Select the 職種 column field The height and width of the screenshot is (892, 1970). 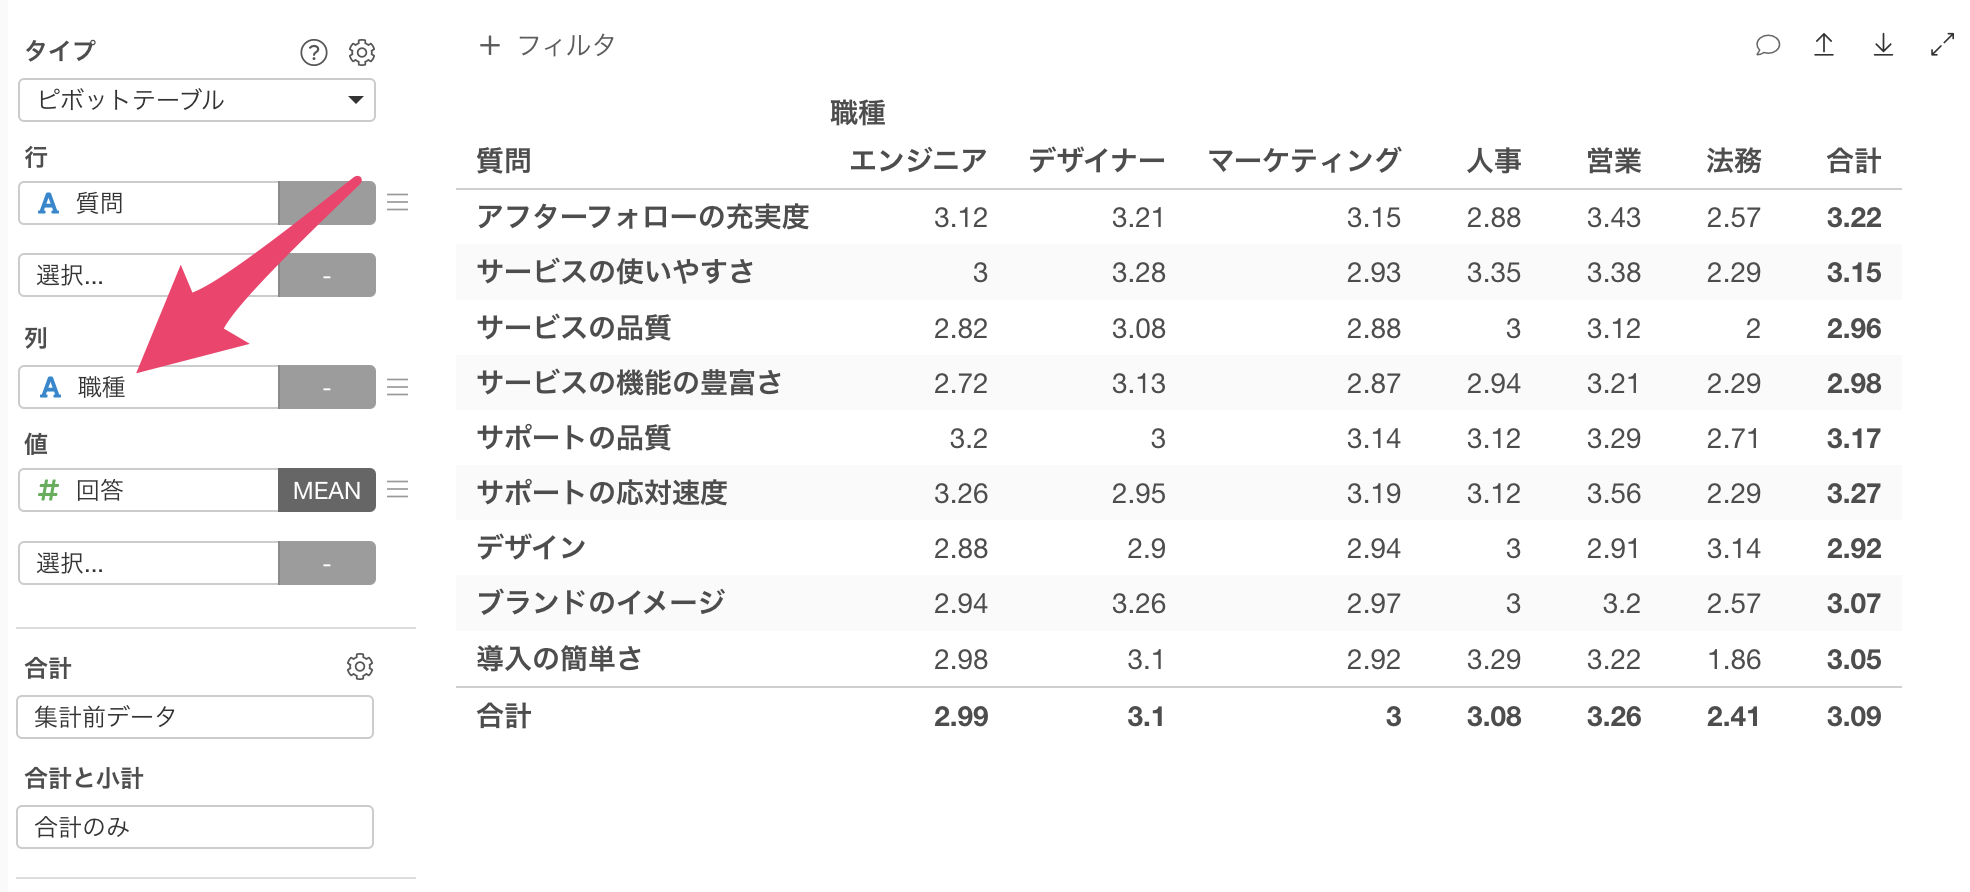(x=148, y=387)
